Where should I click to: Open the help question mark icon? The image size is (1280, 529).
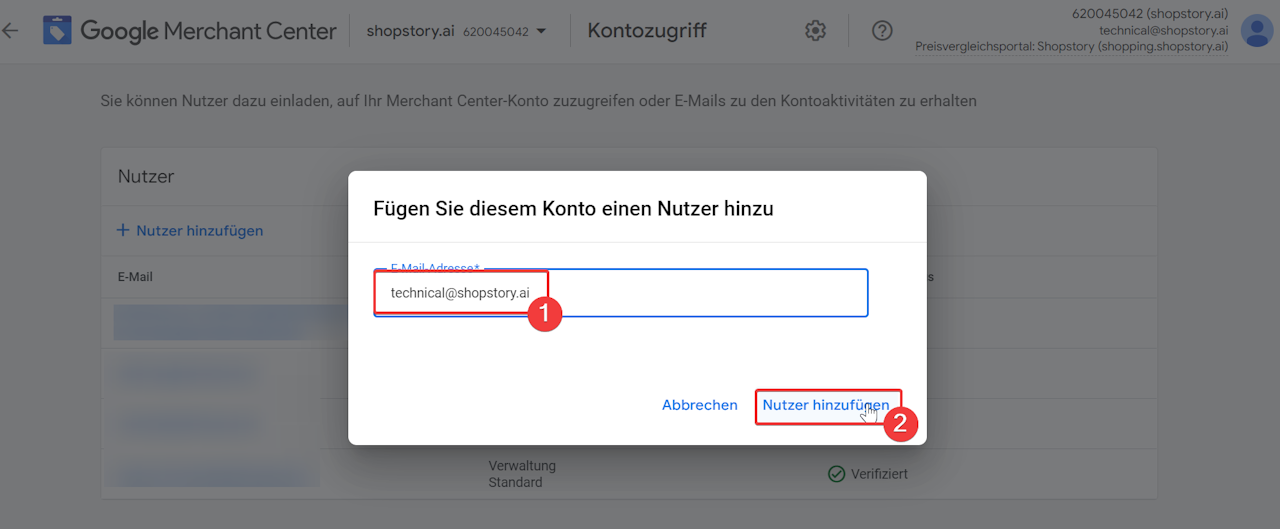click(x=881, y=31)
